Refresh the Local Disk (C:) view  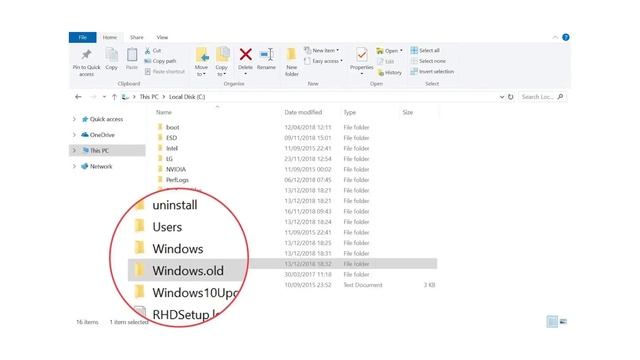click(x=511, y=97)
